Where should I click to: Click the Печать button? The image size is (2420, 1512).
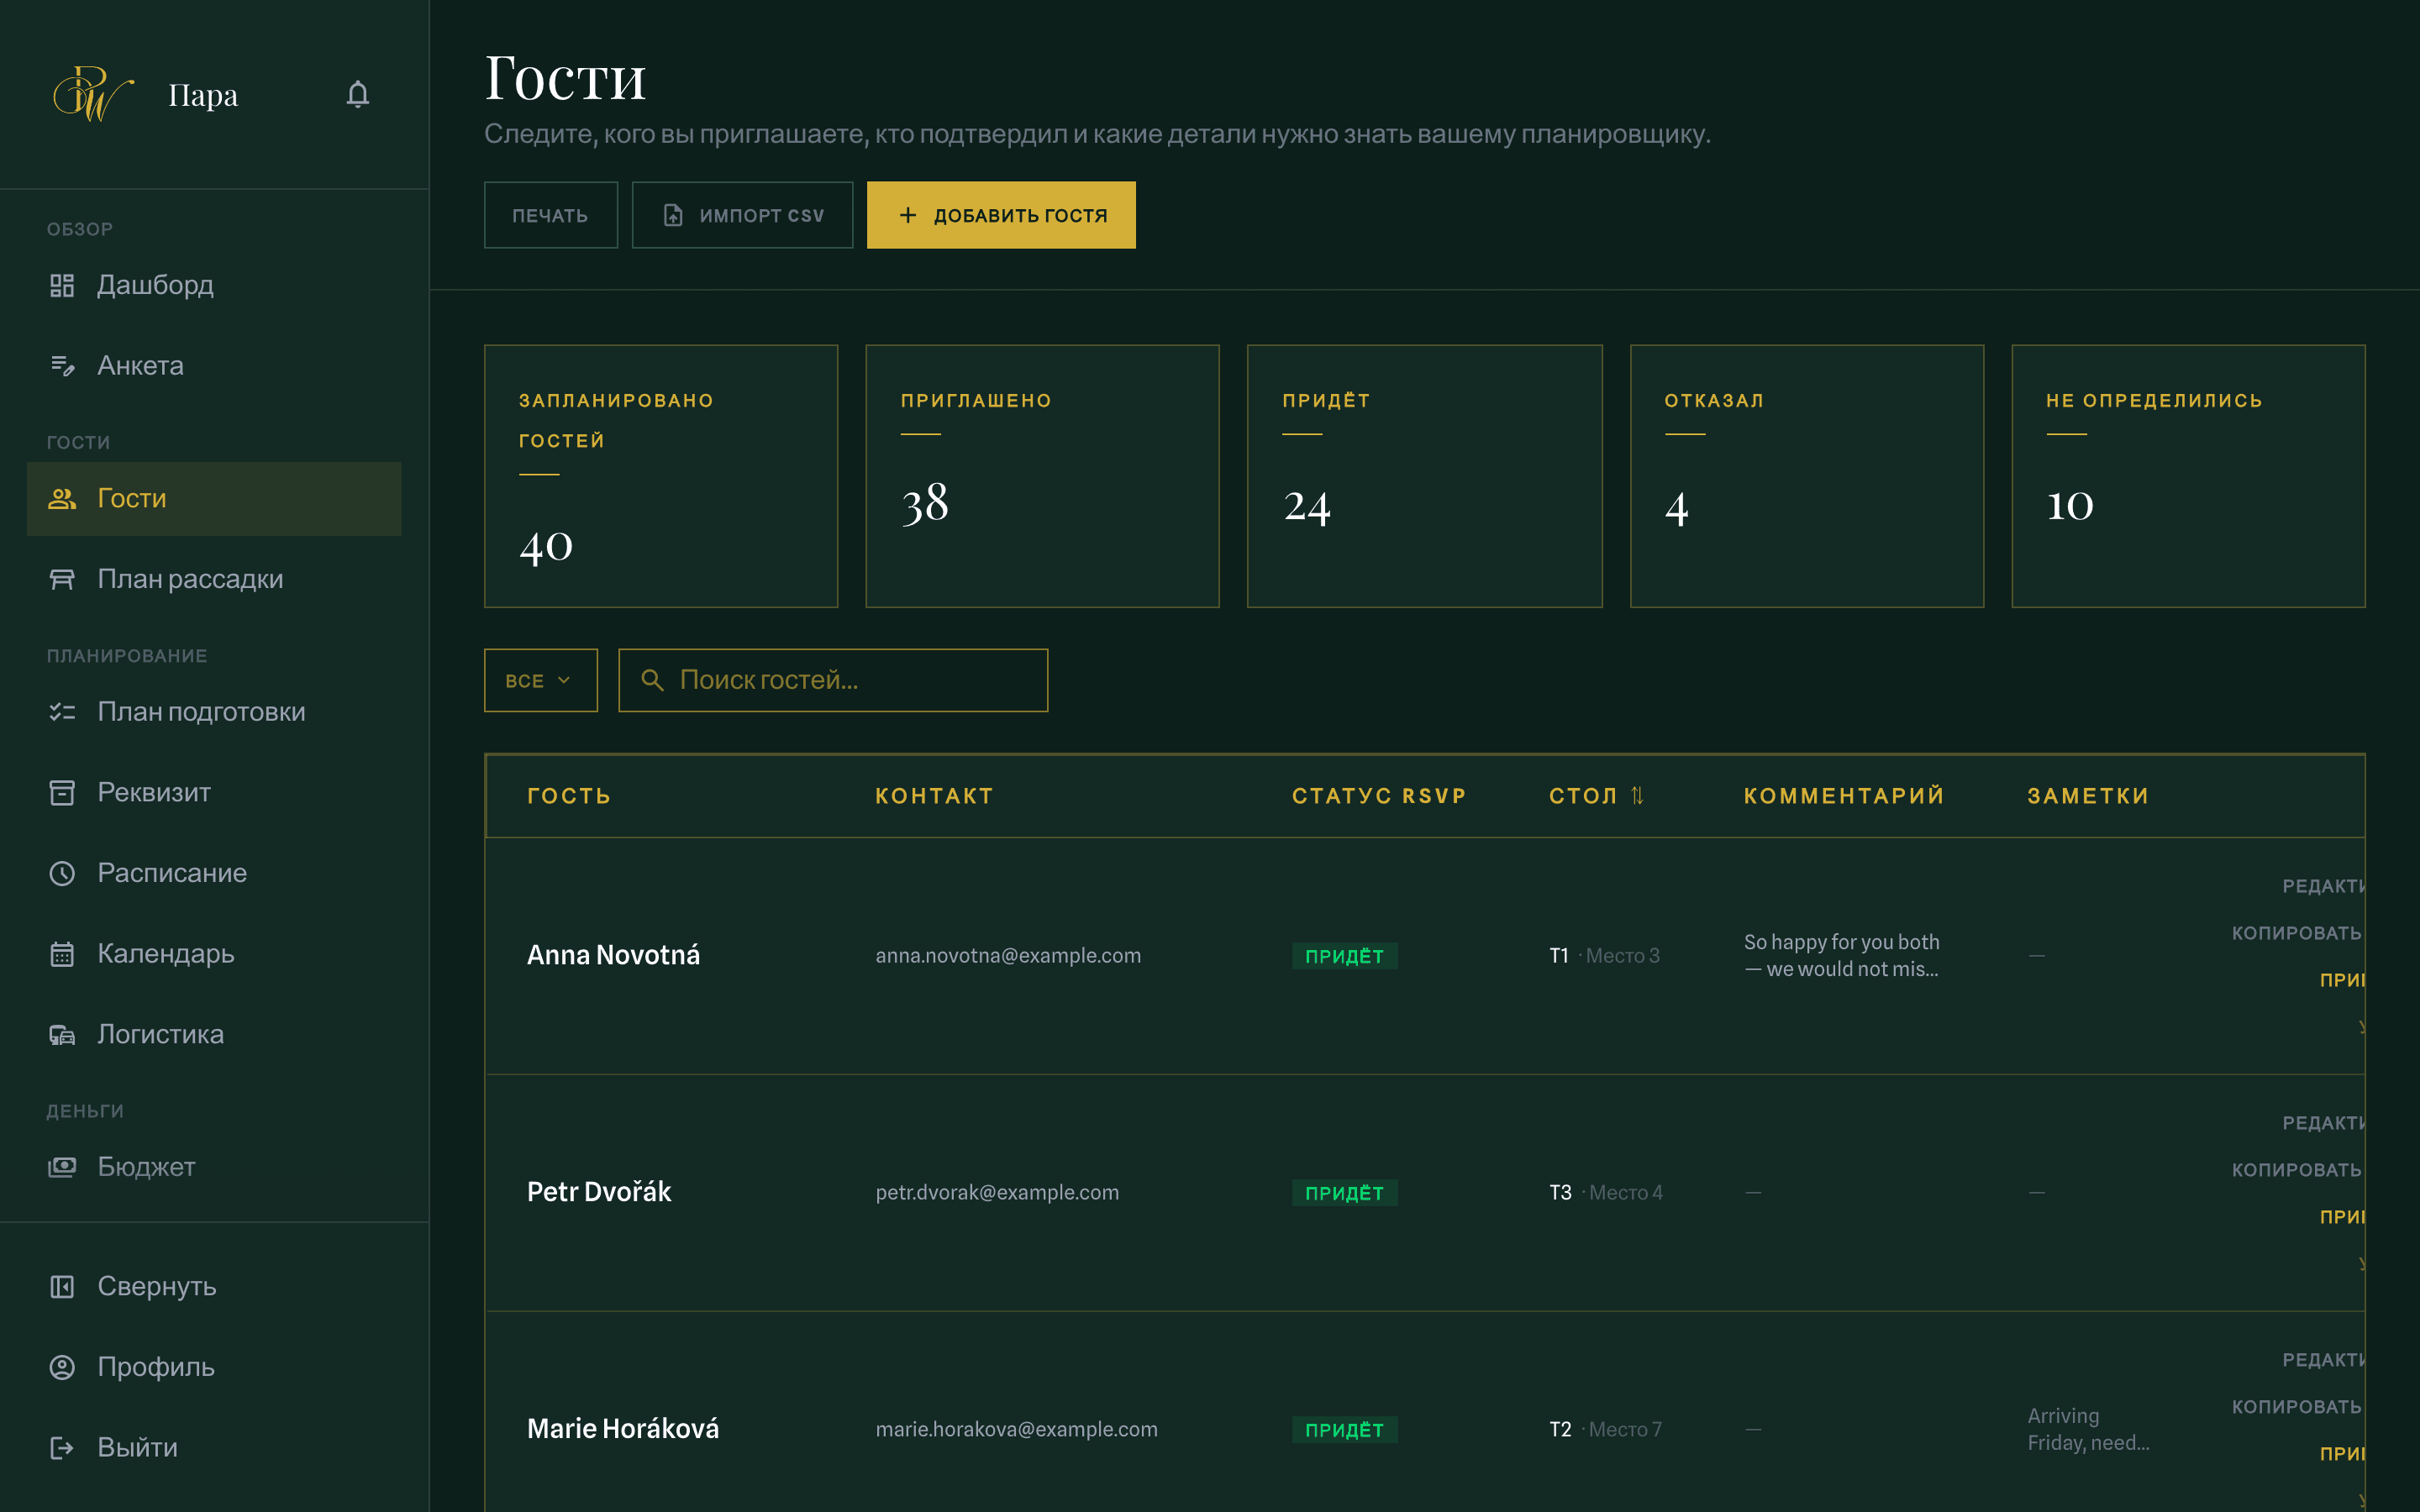(551, 215)
